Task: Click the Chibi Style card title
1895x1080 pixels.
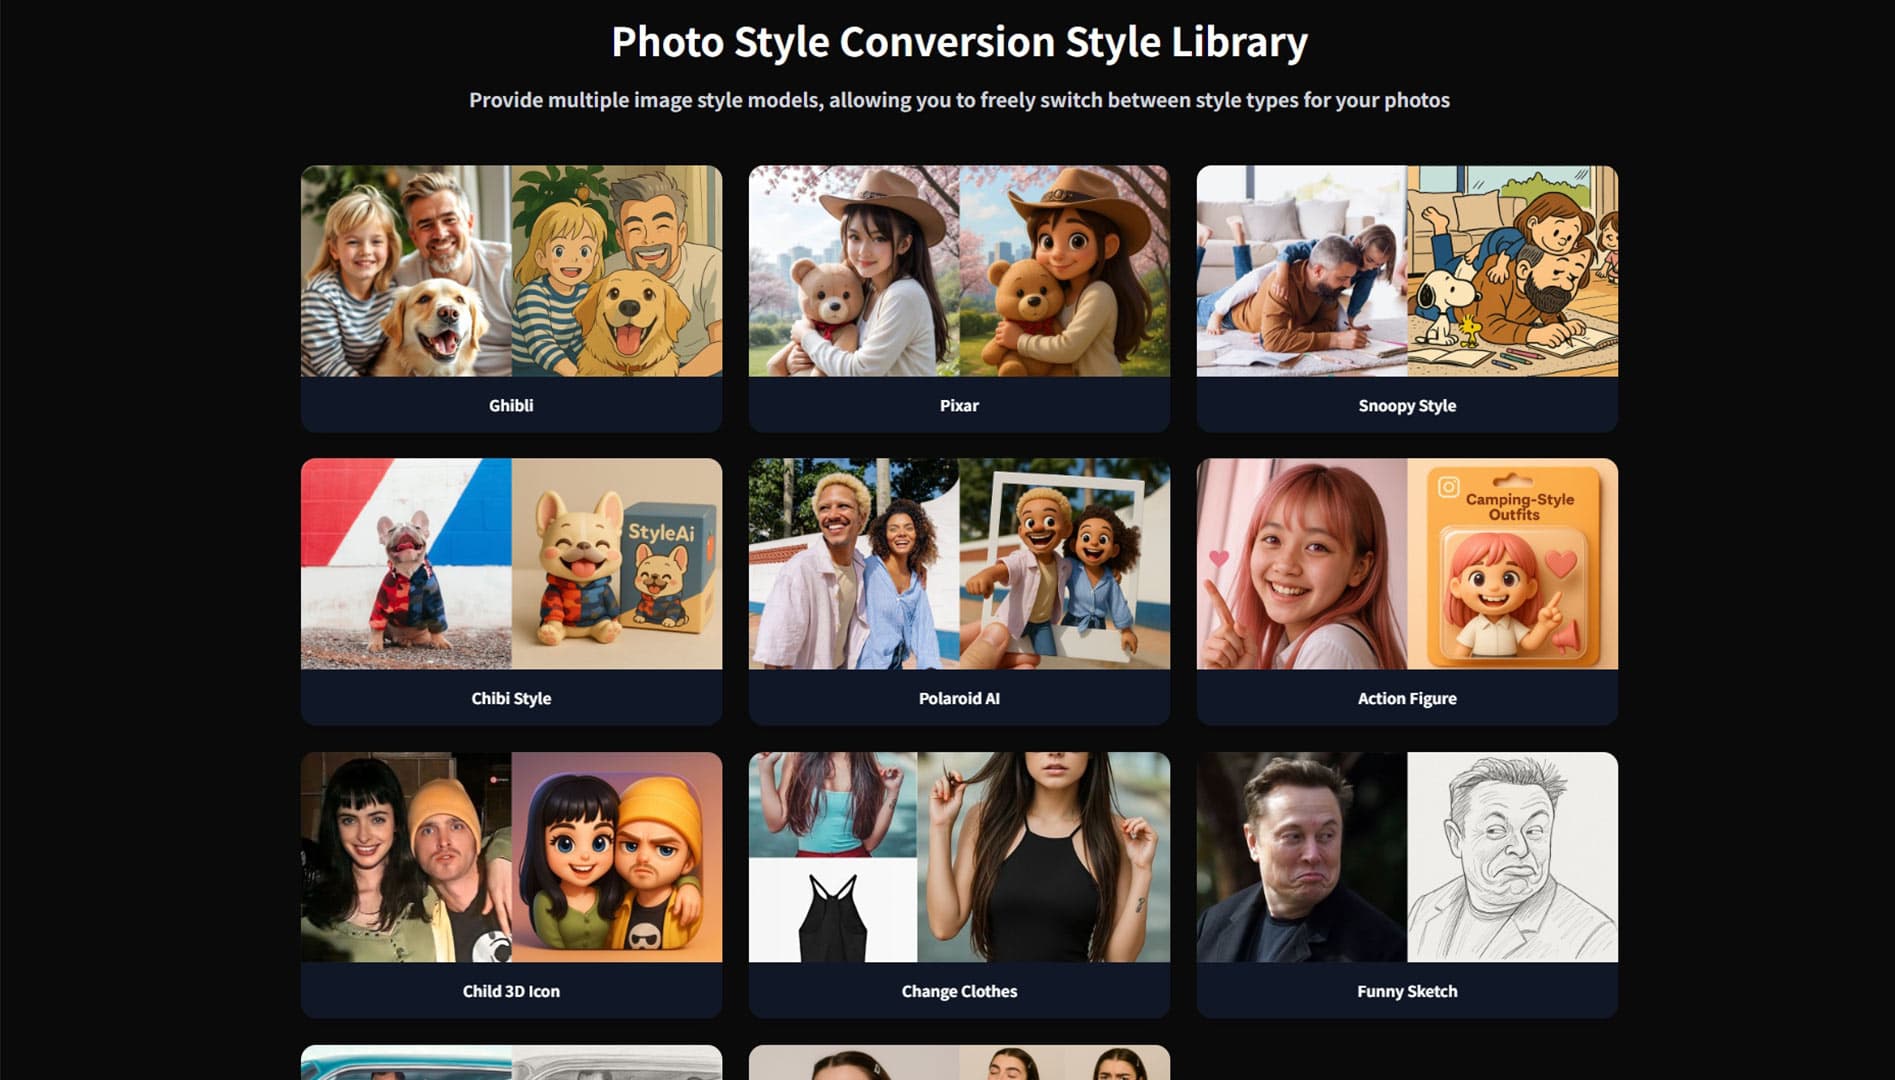Action: [511, 698]
